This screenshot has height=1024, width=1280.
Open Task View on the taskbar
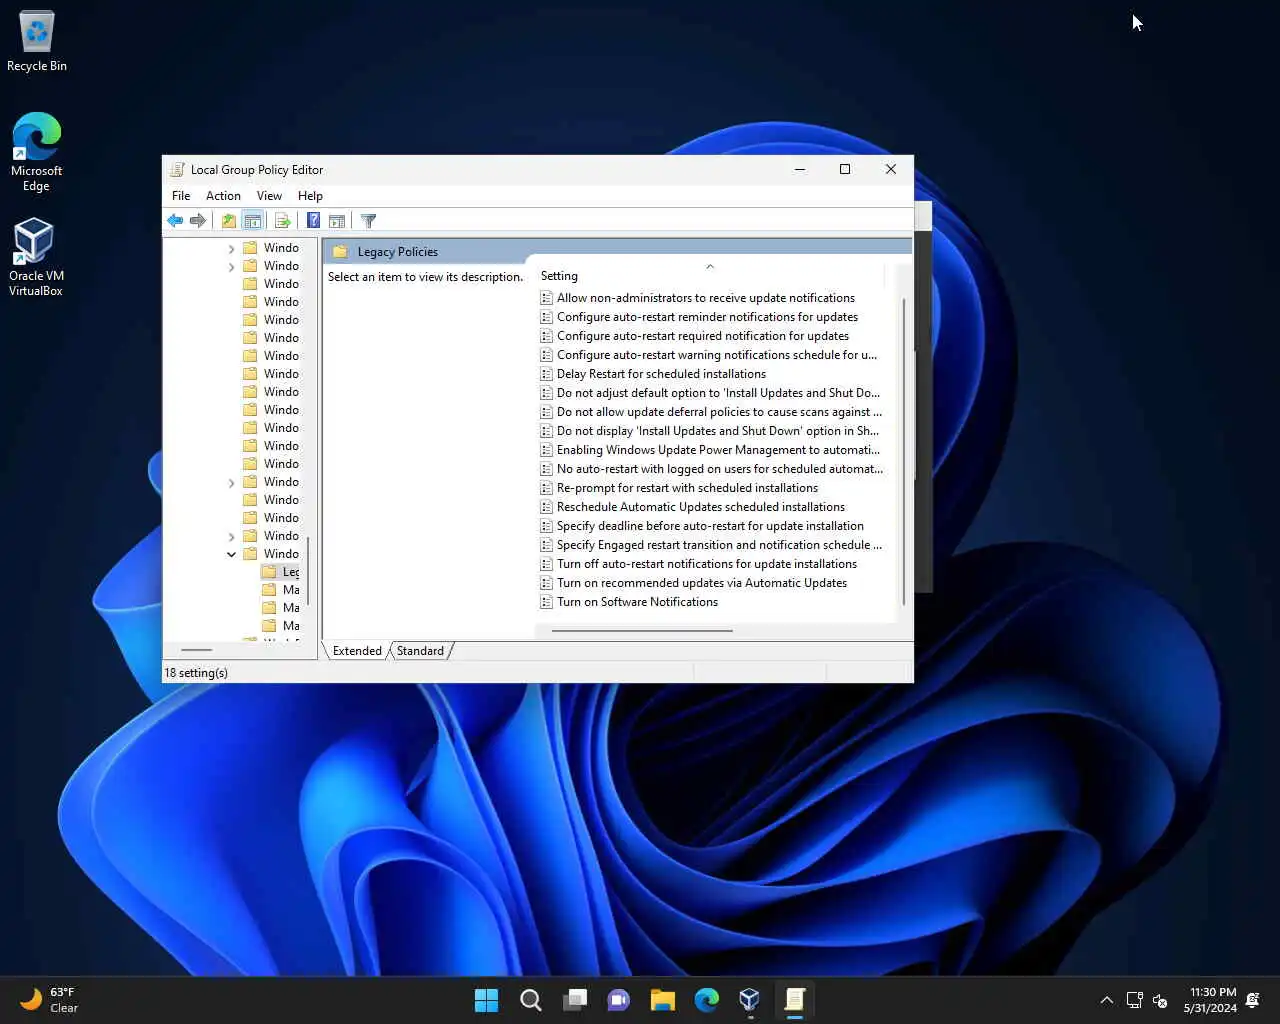(575, 1000)
